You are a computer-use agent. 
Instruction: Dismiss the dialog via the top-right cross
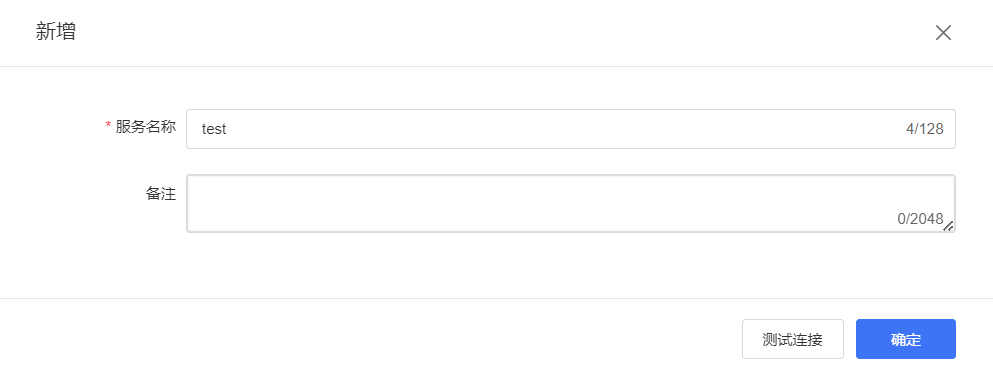[x=943, y=33]
